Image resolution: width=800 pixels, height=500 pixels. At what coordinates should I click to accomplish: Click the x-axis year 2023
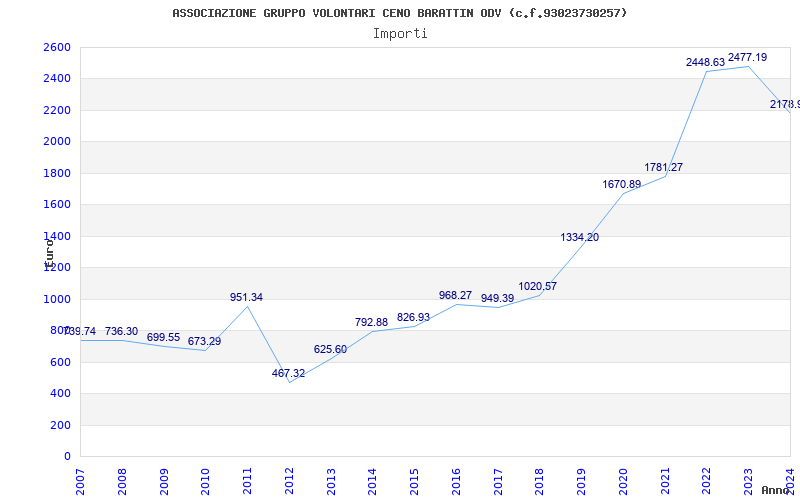tap(748, 482)
